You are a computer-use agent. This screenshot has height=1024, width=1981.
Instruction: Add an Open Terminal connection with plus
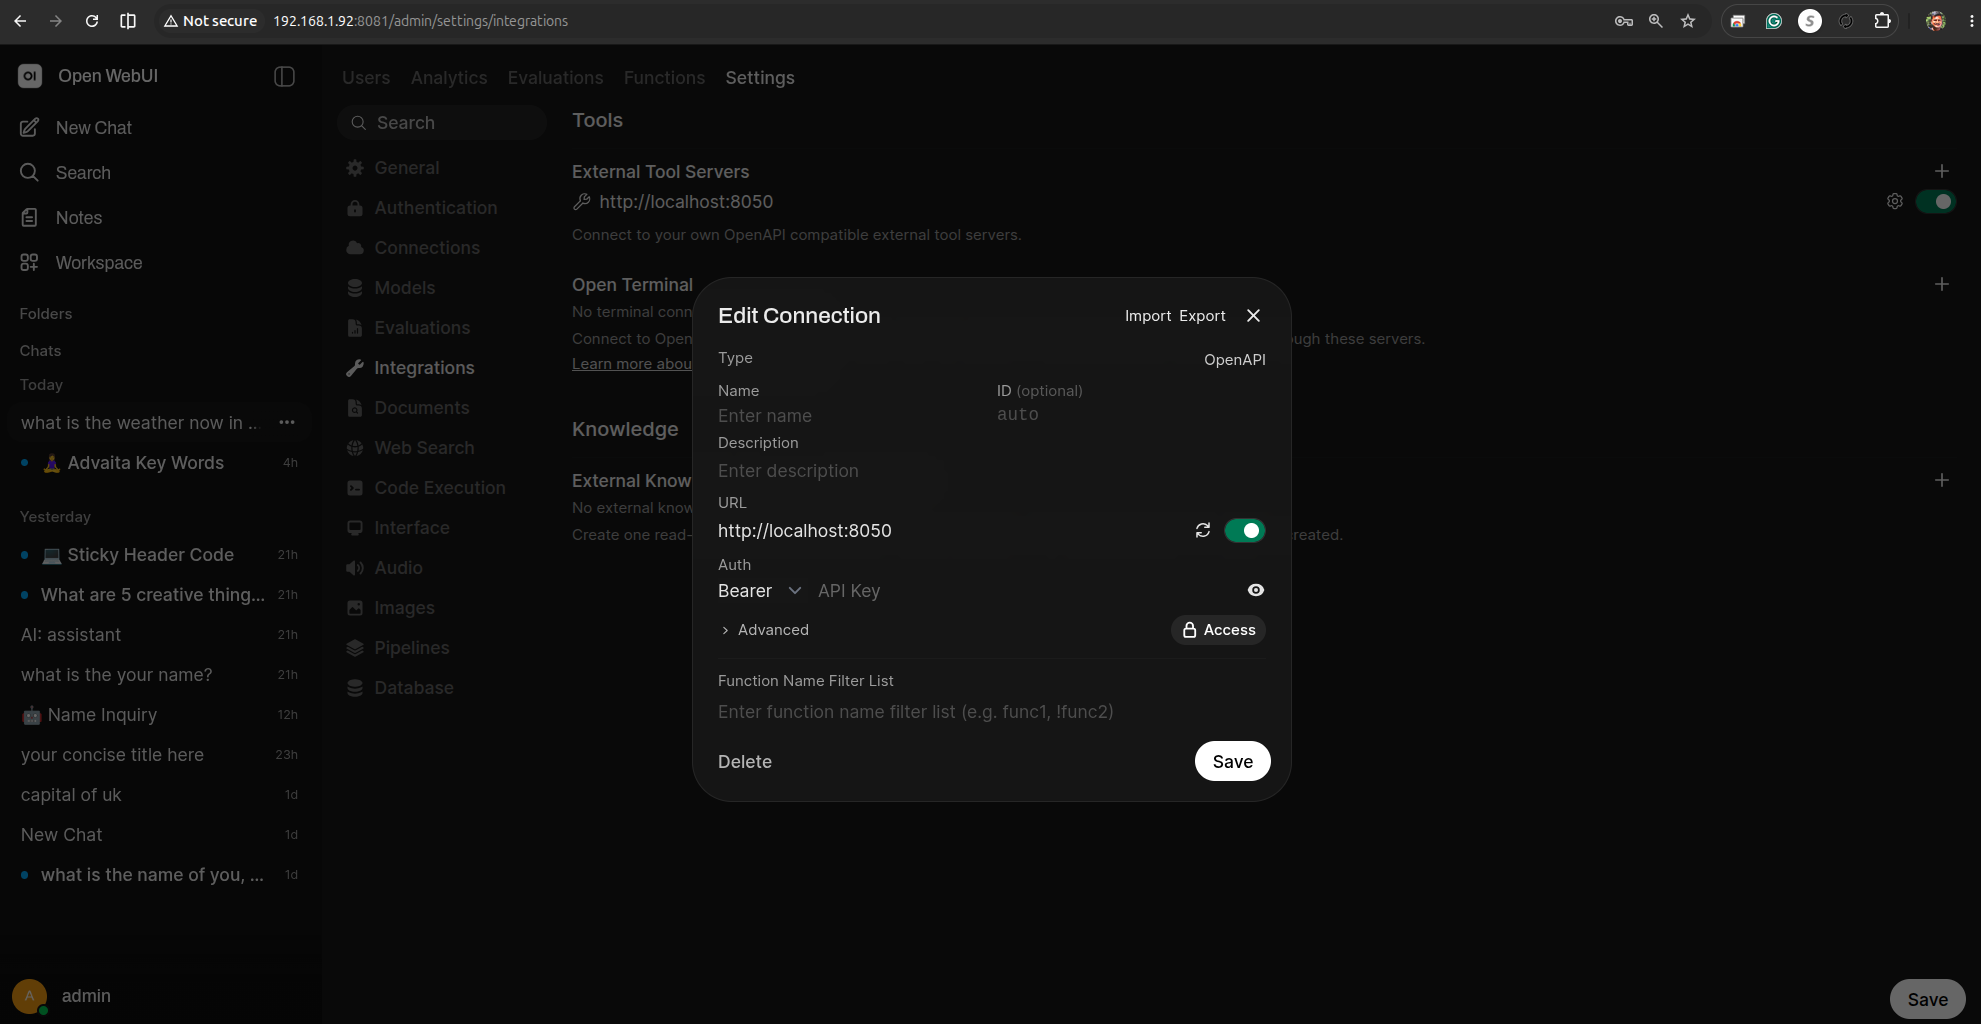point(1942,284)
